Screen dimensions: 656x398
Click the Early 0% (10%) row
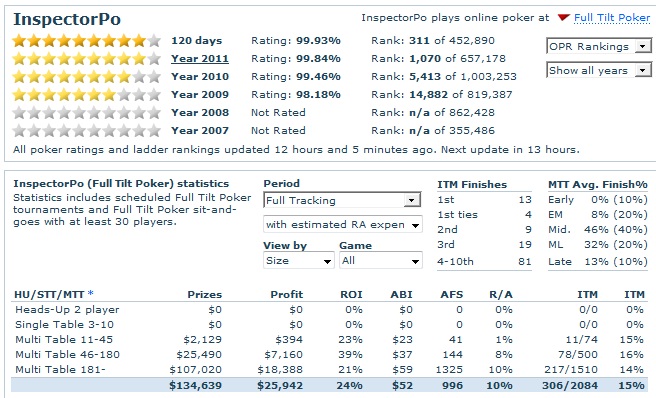(598, 200)
